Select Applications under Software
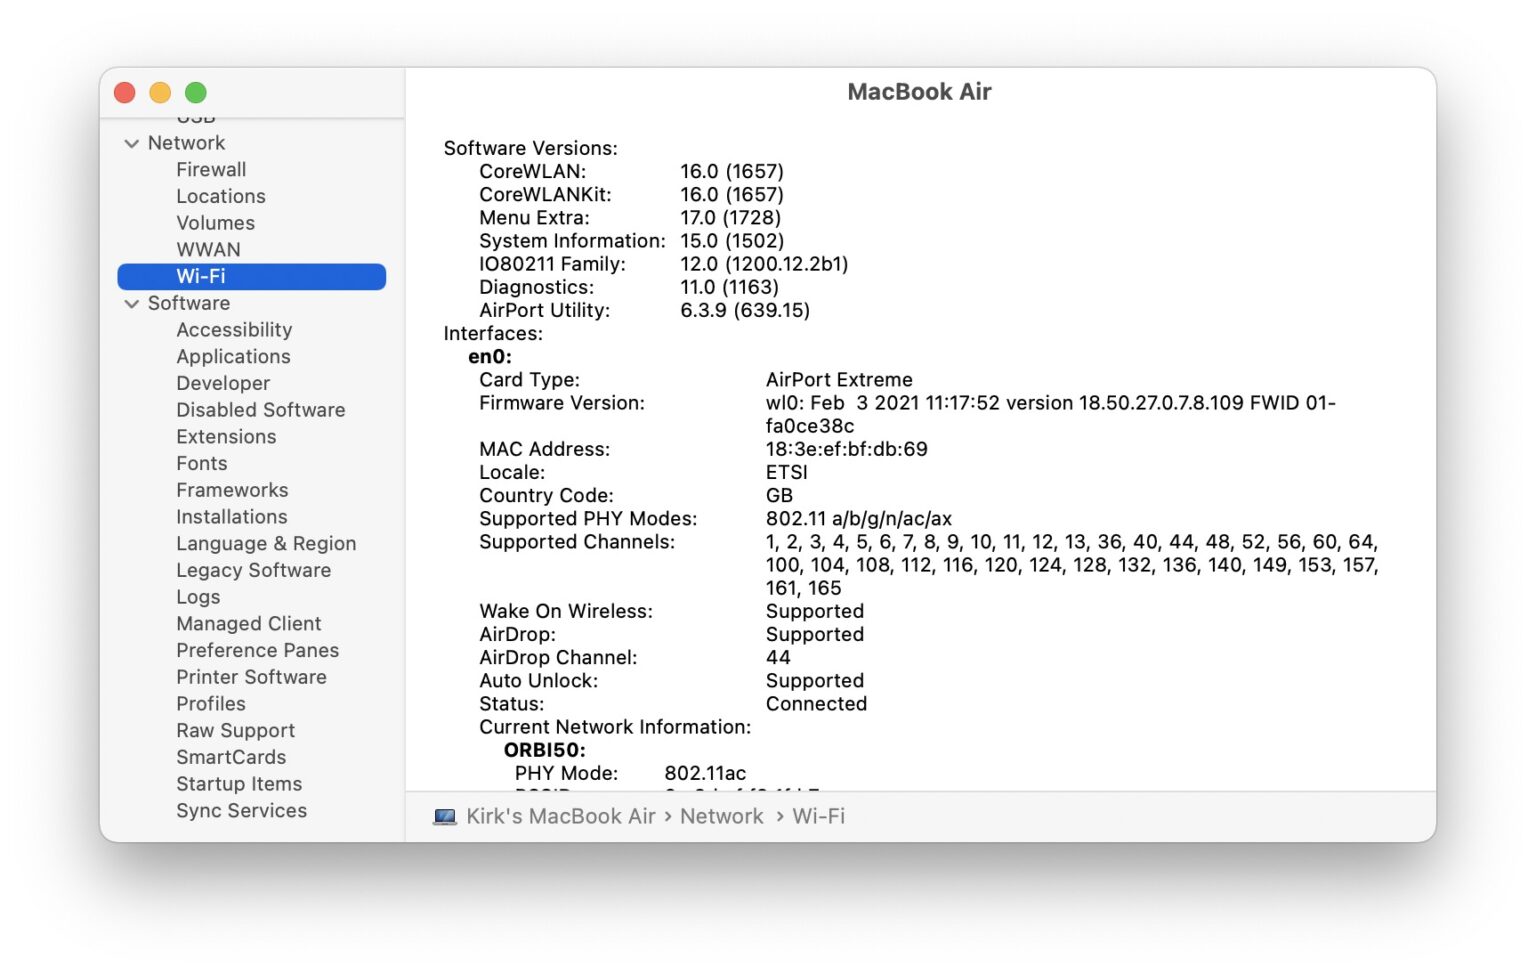1536x974 pixels. coord(232,356)
